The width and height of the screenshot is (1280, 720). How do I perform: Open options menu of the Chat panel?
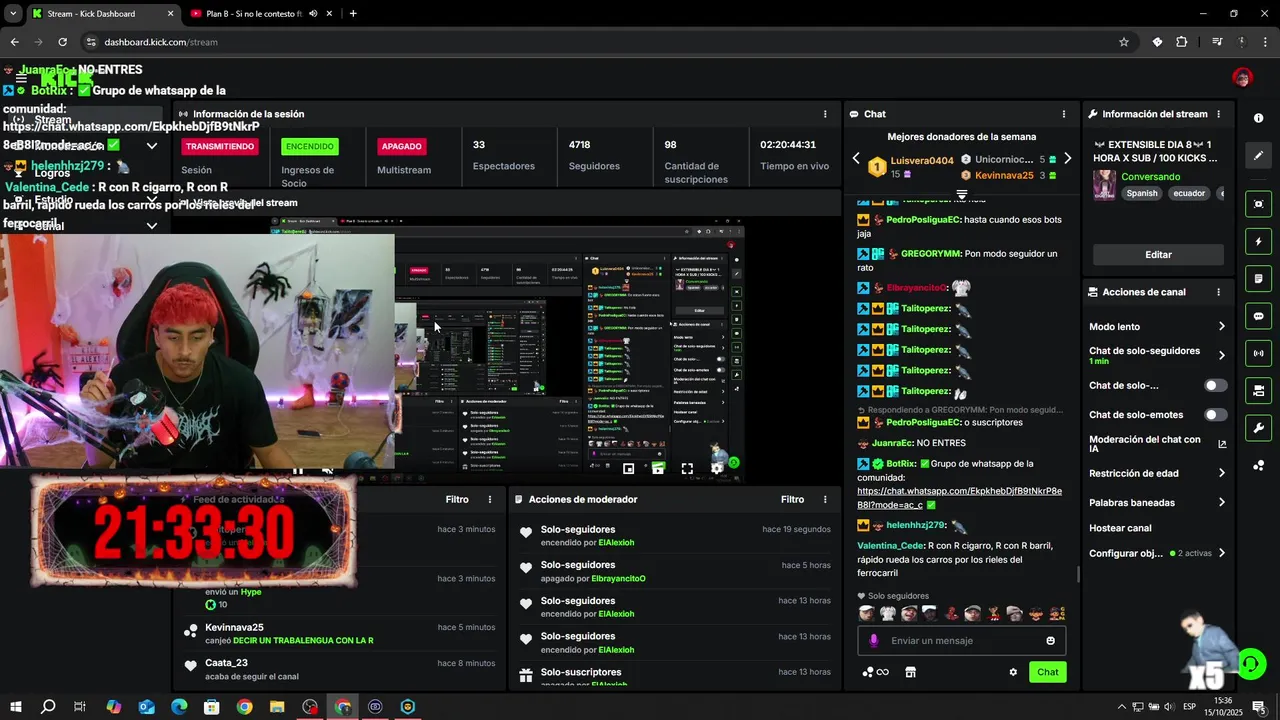click(x=1064, y=114)
